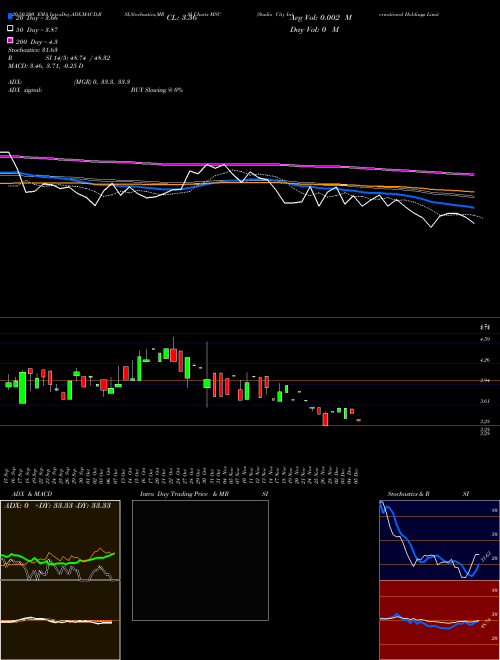The height and width of the screenshot is (660, 500).
Task: Click the 'ADX: 0 +DY: 33.33 -DY: 33.33' header
Action: (57, 506)
